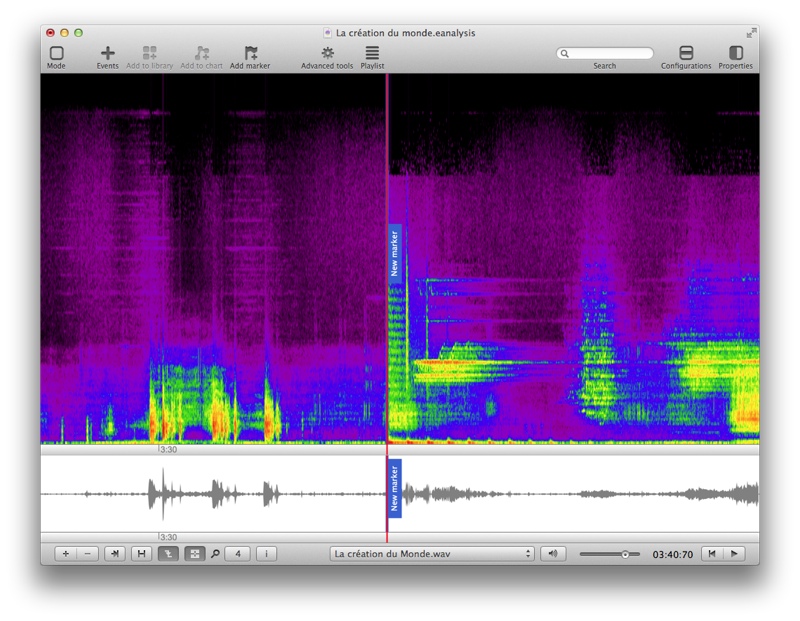Toggle the highlighted cursor-follow button in bottom bar
The height and width of the screenshot is (621, 800).
pos(168,554)
